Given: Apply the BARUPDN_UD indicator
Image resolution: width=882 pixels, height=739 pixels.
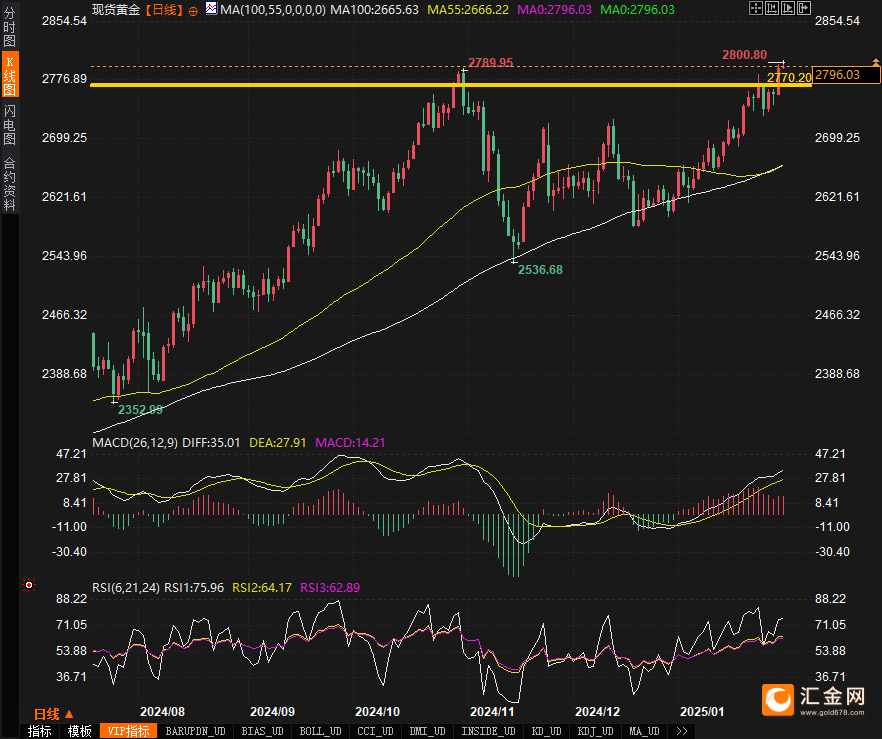Looking at the screenshot, I should (x=195, y=731).
